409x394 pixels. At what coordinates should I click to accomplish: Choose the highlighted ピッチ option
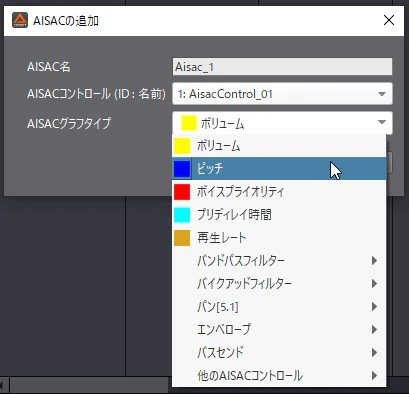point(279,169)
